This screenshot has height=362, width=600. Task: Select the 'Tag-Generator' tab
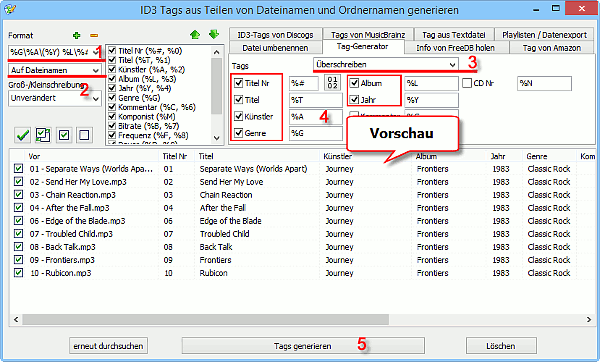point(363,46)
